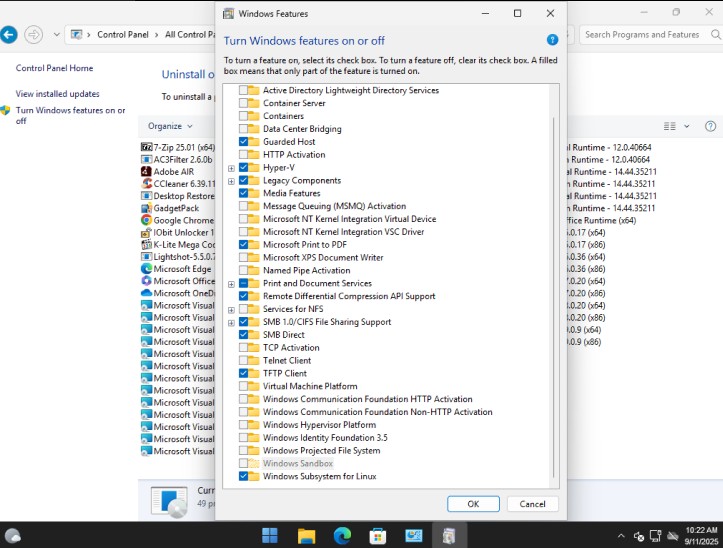The image size is (723, 548).
Task: Open File Explorer from taskbar
Action: click(x=306, y=536)
